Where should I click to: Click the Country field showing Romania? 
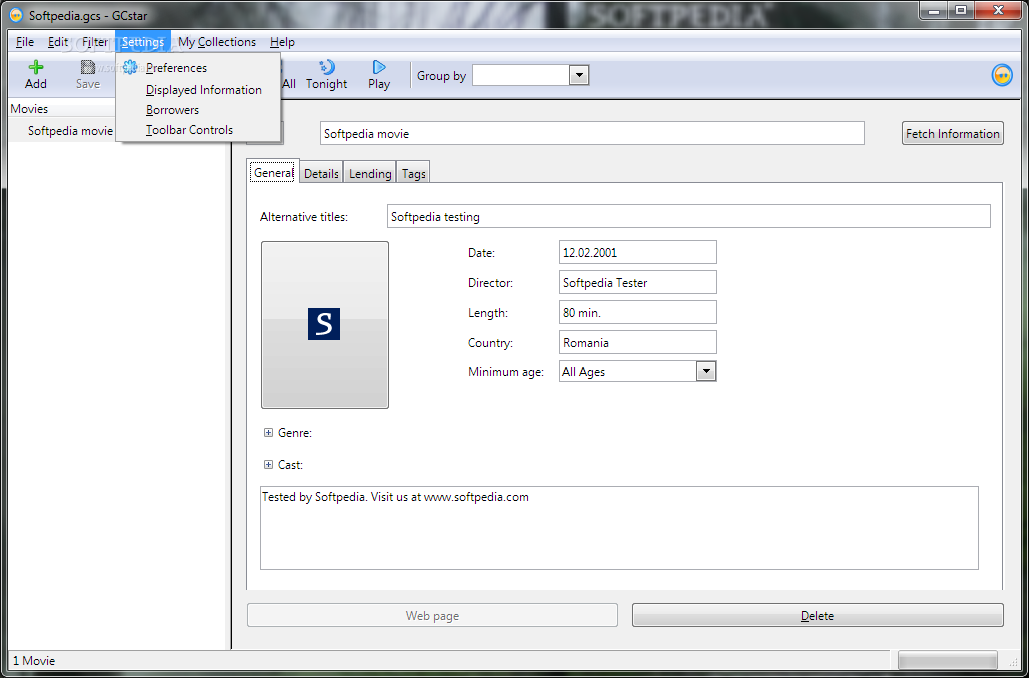coord(638,342)
